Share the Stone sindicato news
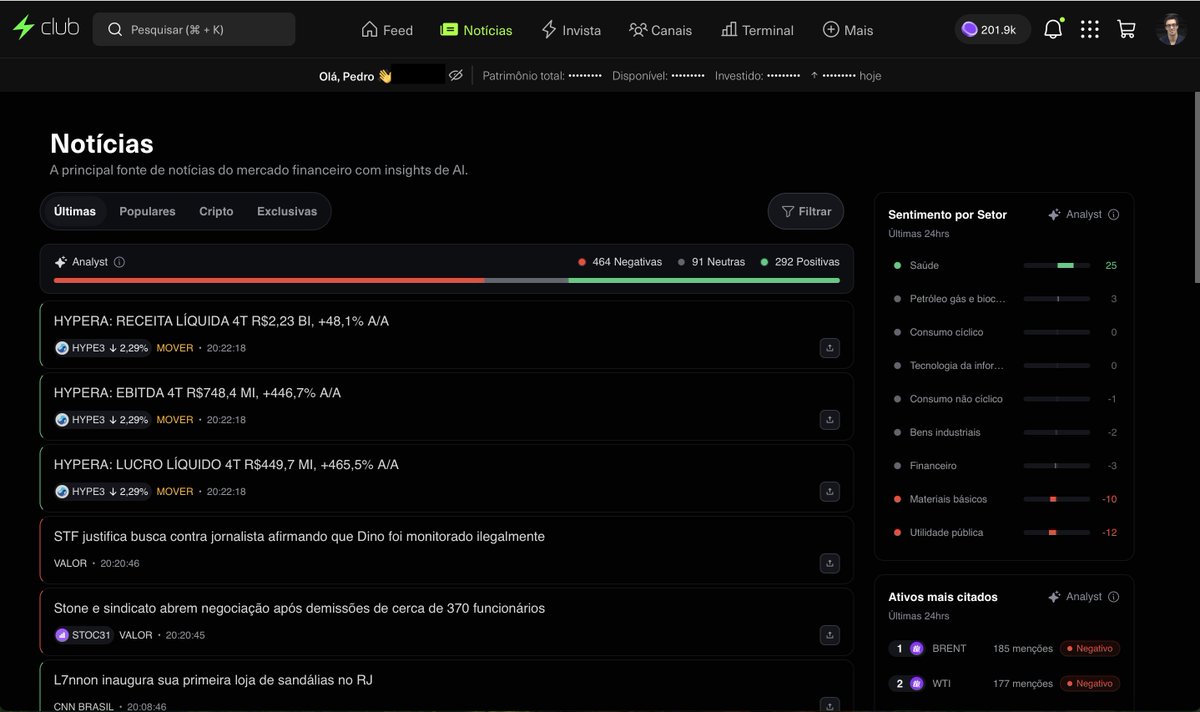The width and height of the screenshot is (1200, 712). (x=829, y=635)
